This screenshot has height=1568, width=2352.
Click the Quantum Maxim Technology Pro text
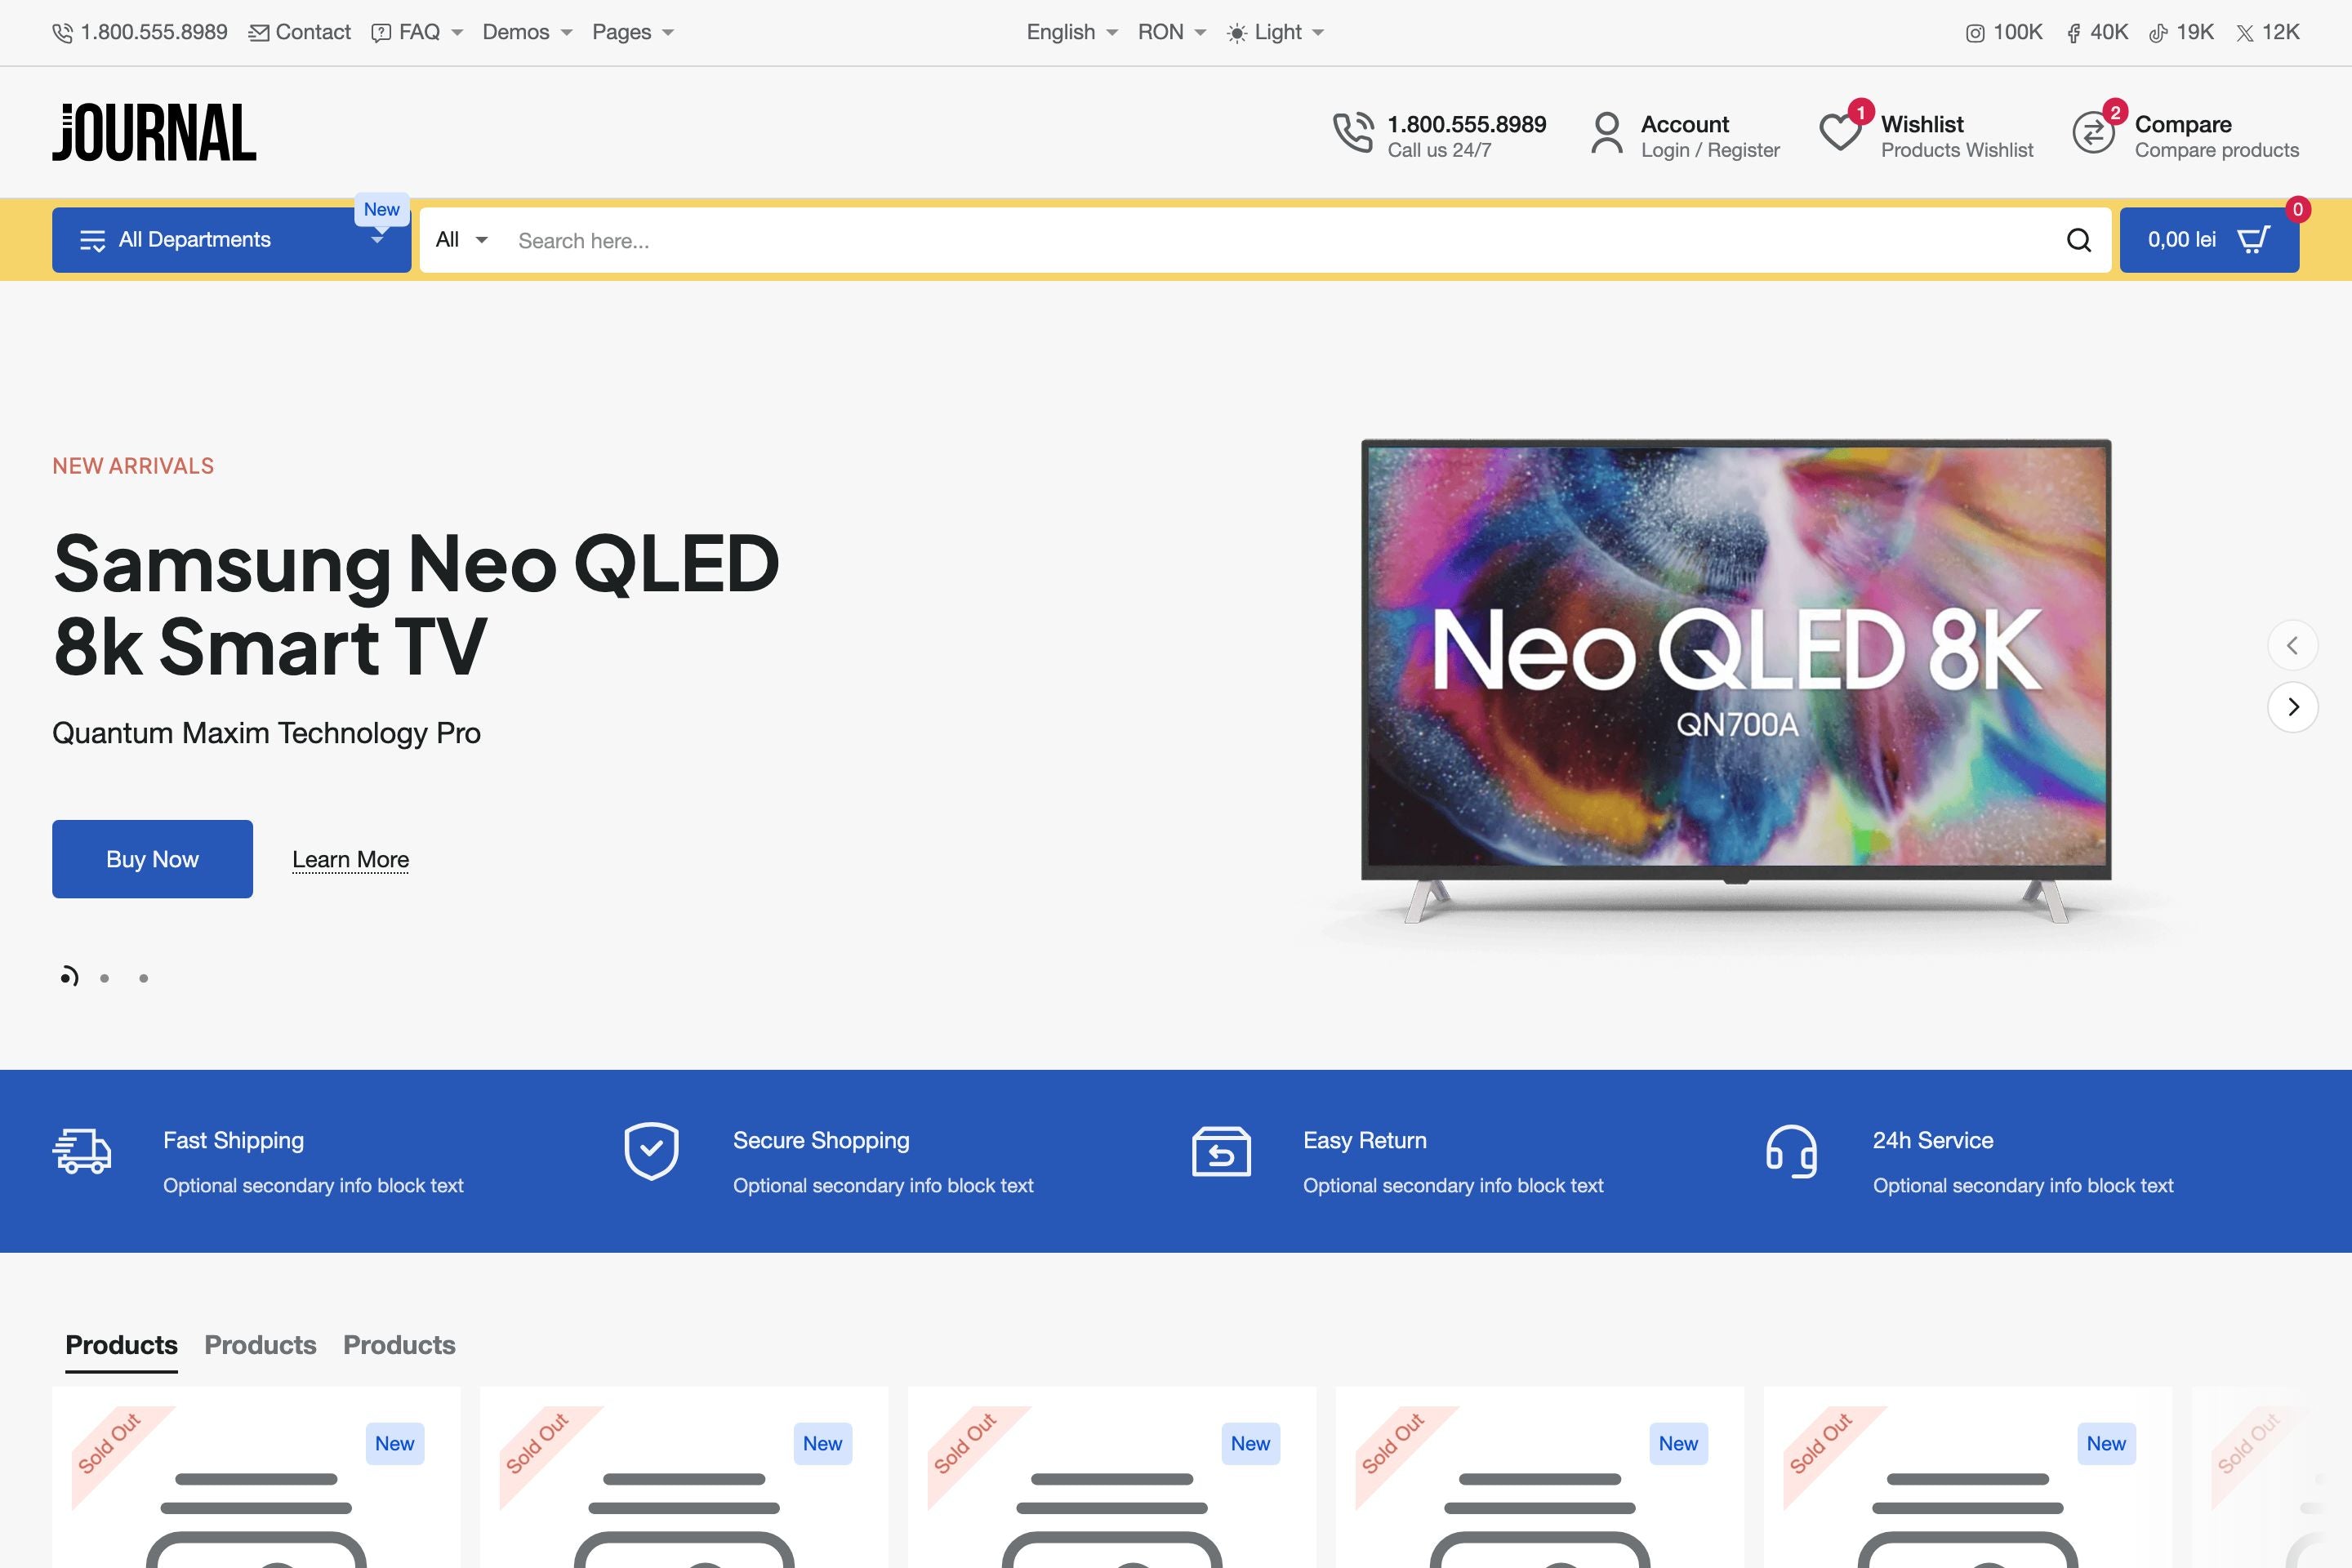click(266, 733)
